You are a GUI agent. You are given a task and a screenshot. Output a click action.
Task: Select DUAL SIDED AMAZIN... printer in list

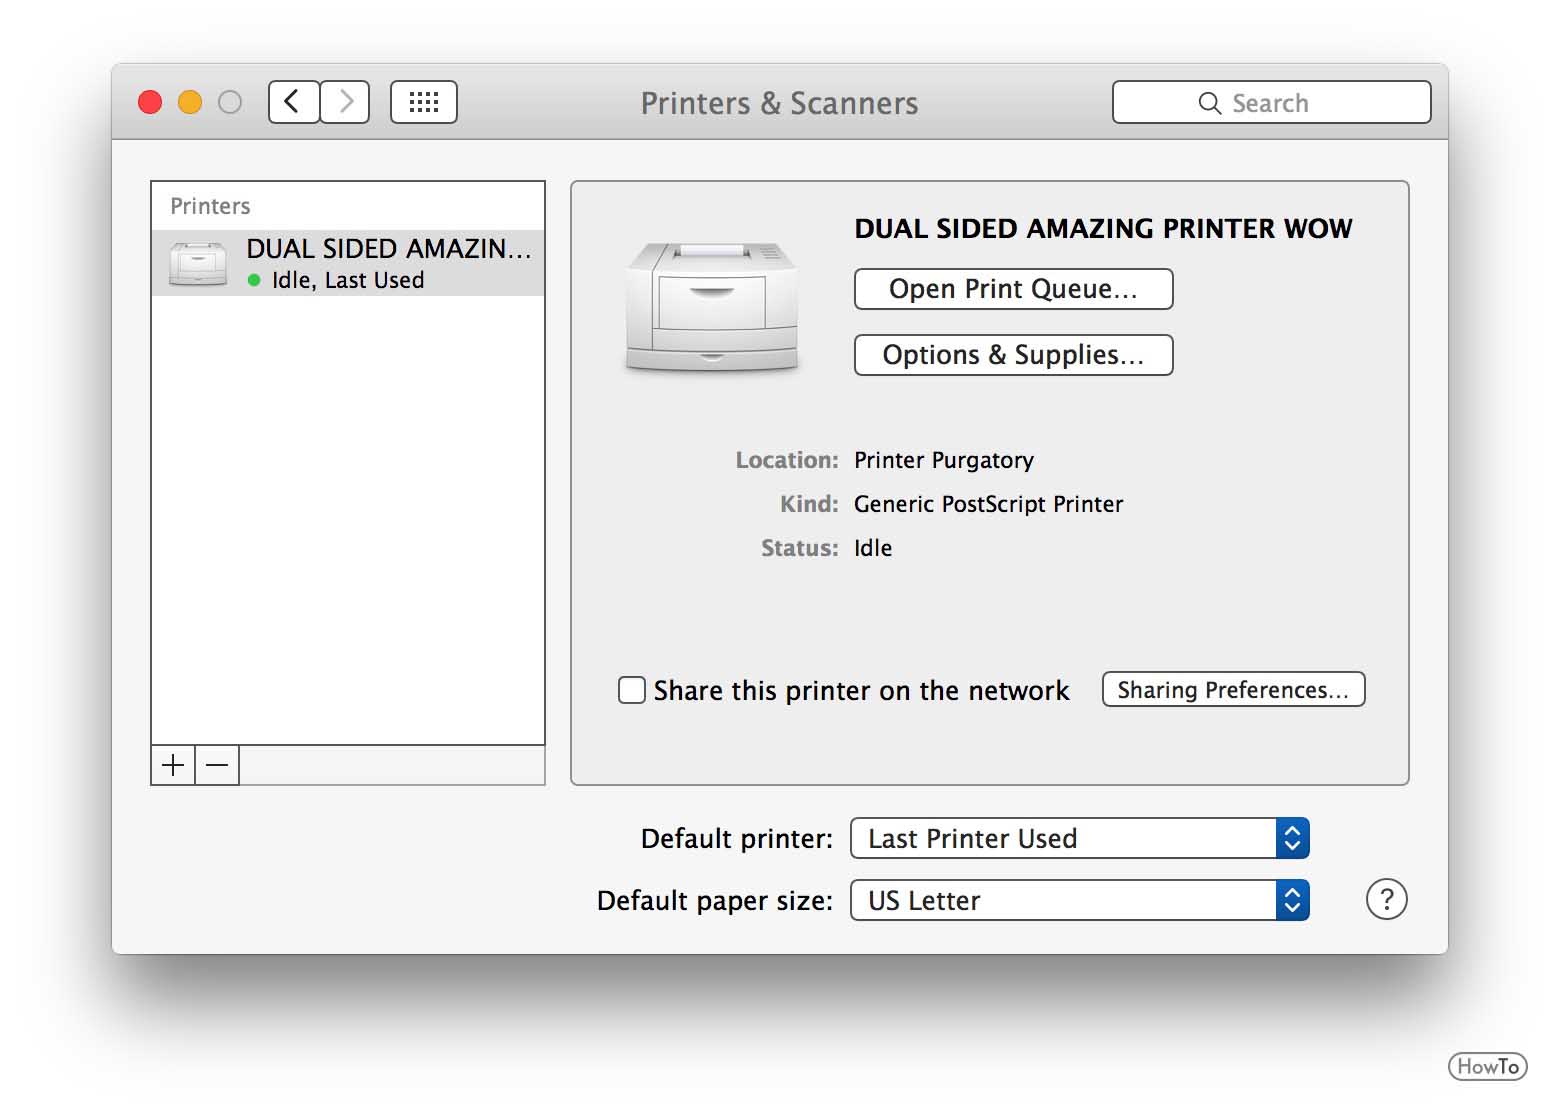click(x=348, y=263)
